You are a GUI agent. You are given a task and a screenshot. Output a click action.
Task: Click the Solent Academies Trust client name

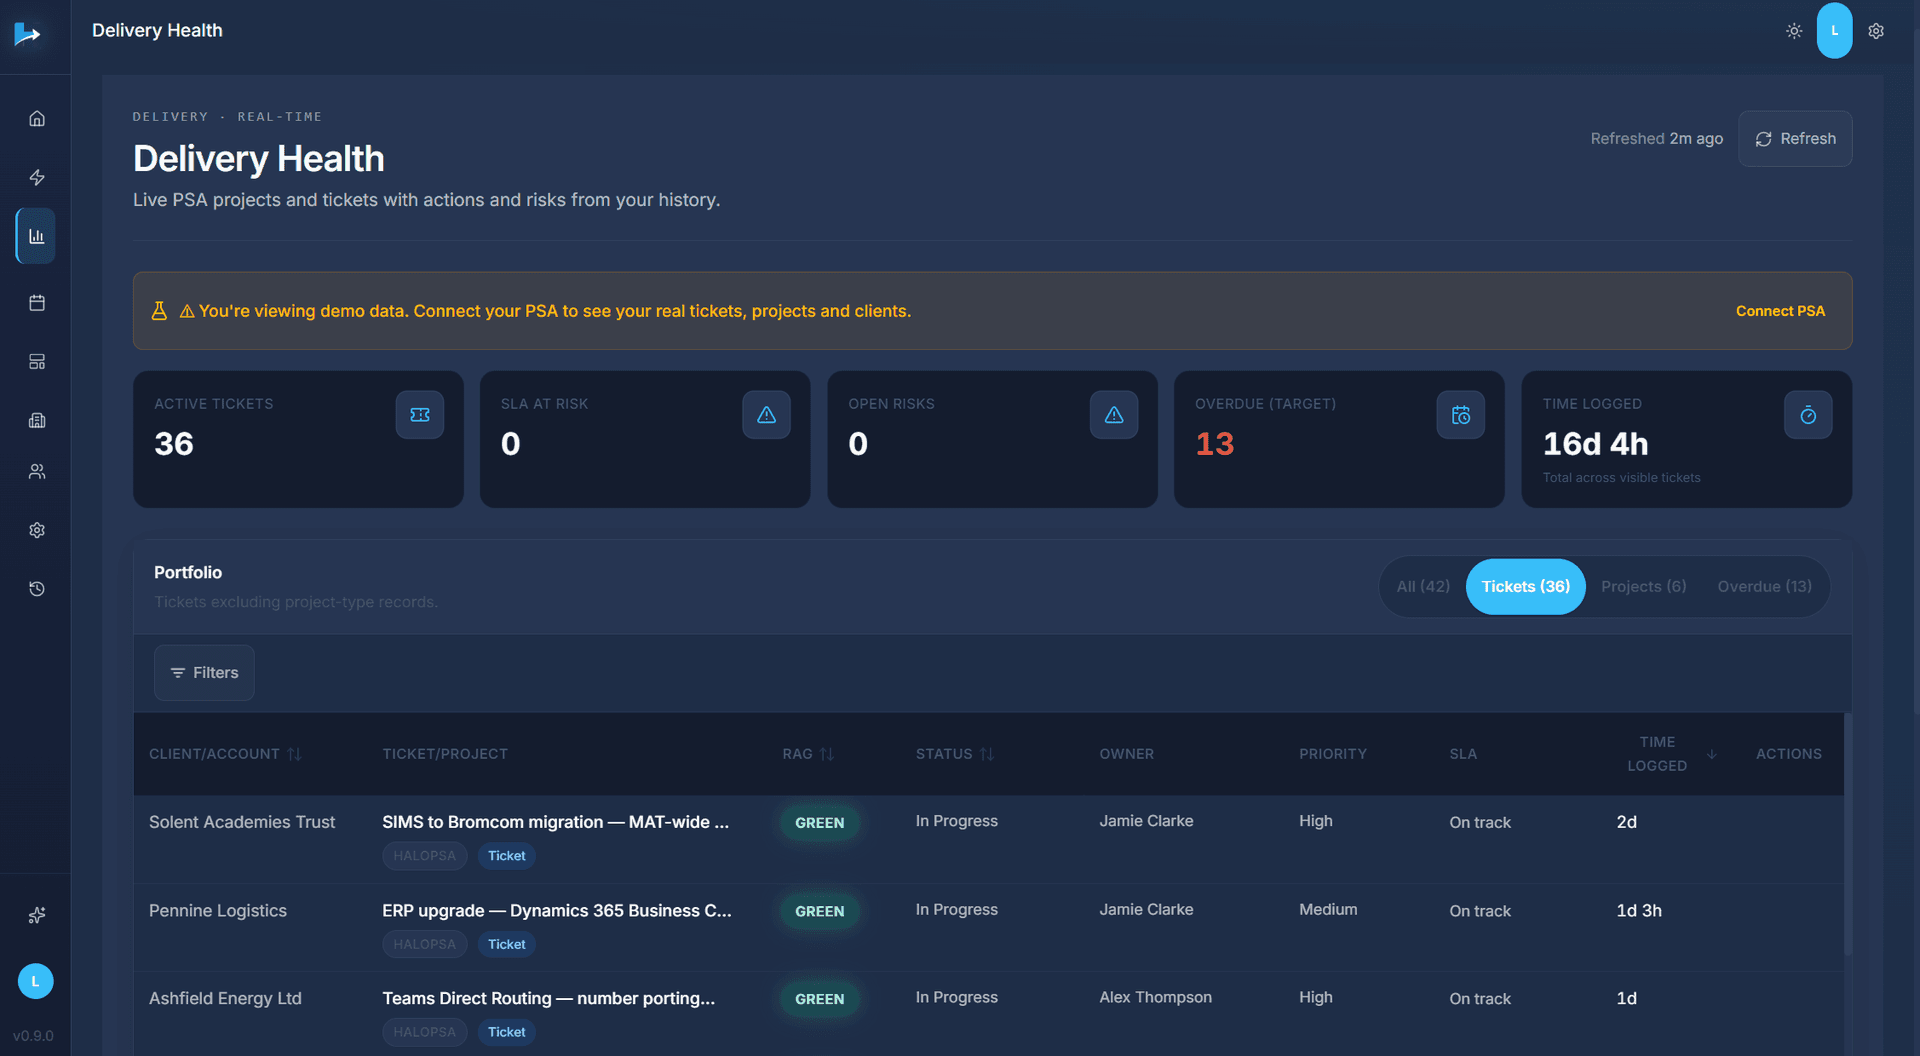point(242,822)
